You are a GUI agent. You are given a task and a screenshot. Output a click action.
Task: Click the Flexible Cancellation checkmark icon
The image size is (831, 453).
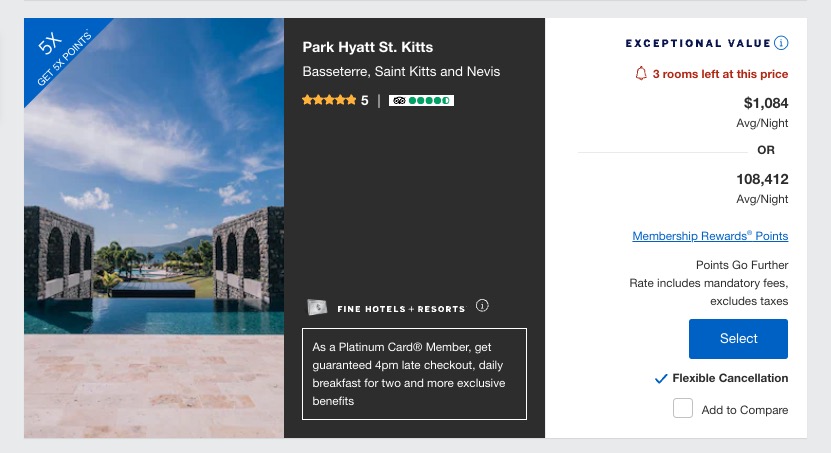(x=661, y=378)
